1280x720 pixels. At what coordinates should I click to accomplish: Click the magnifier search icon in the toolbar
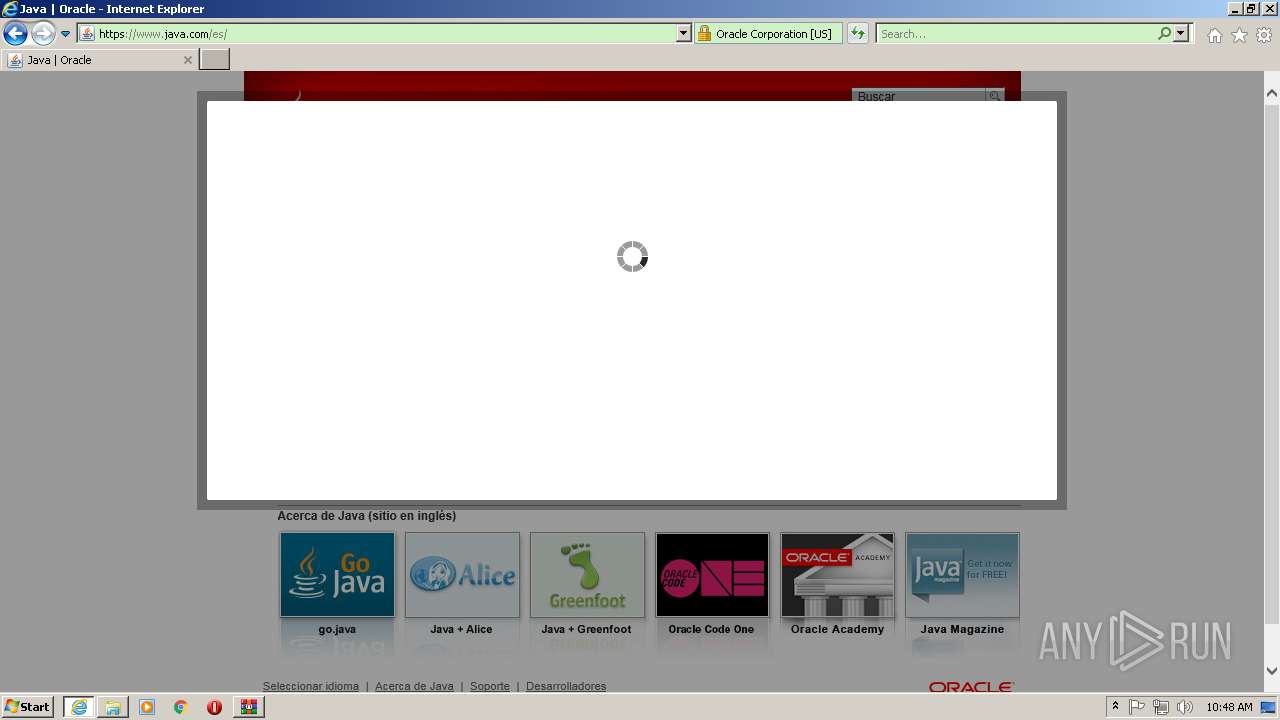[x=1164, y=34]
